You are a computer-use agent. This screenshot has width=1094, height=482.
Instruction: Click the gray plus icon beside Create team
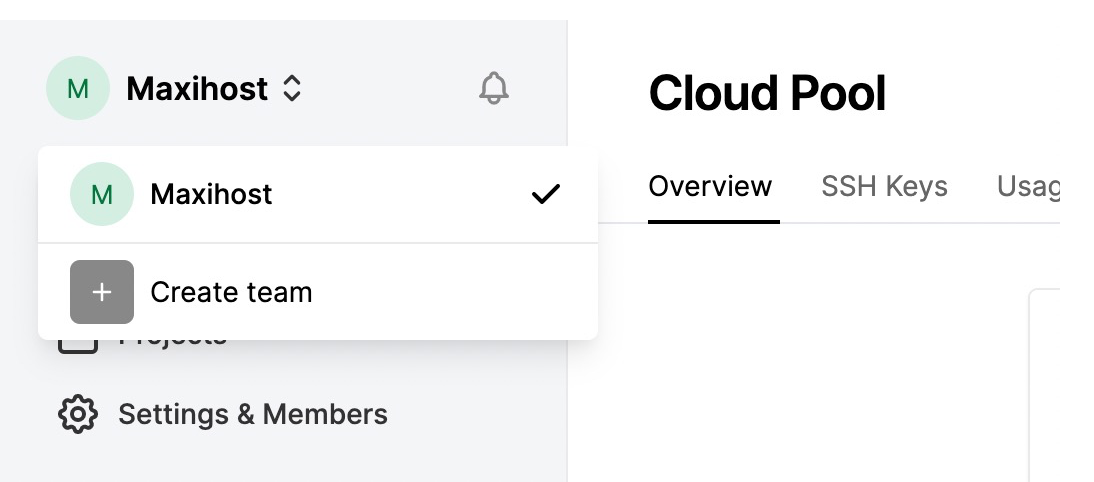pyautogui.click(x=102, y=292)
